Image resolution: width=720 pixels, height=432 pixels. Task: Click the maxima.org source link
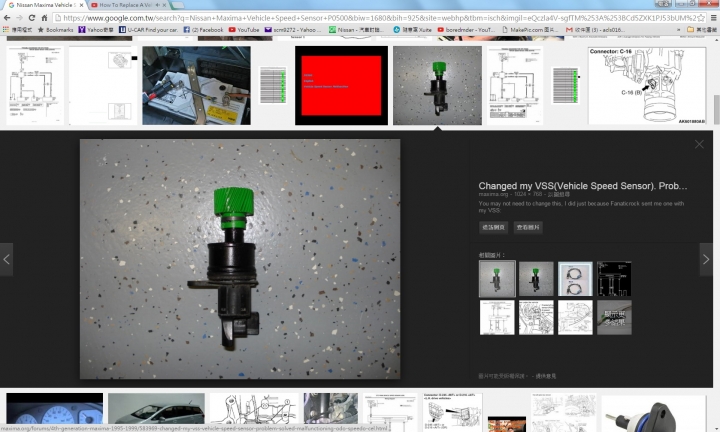(x=493, y=194)
